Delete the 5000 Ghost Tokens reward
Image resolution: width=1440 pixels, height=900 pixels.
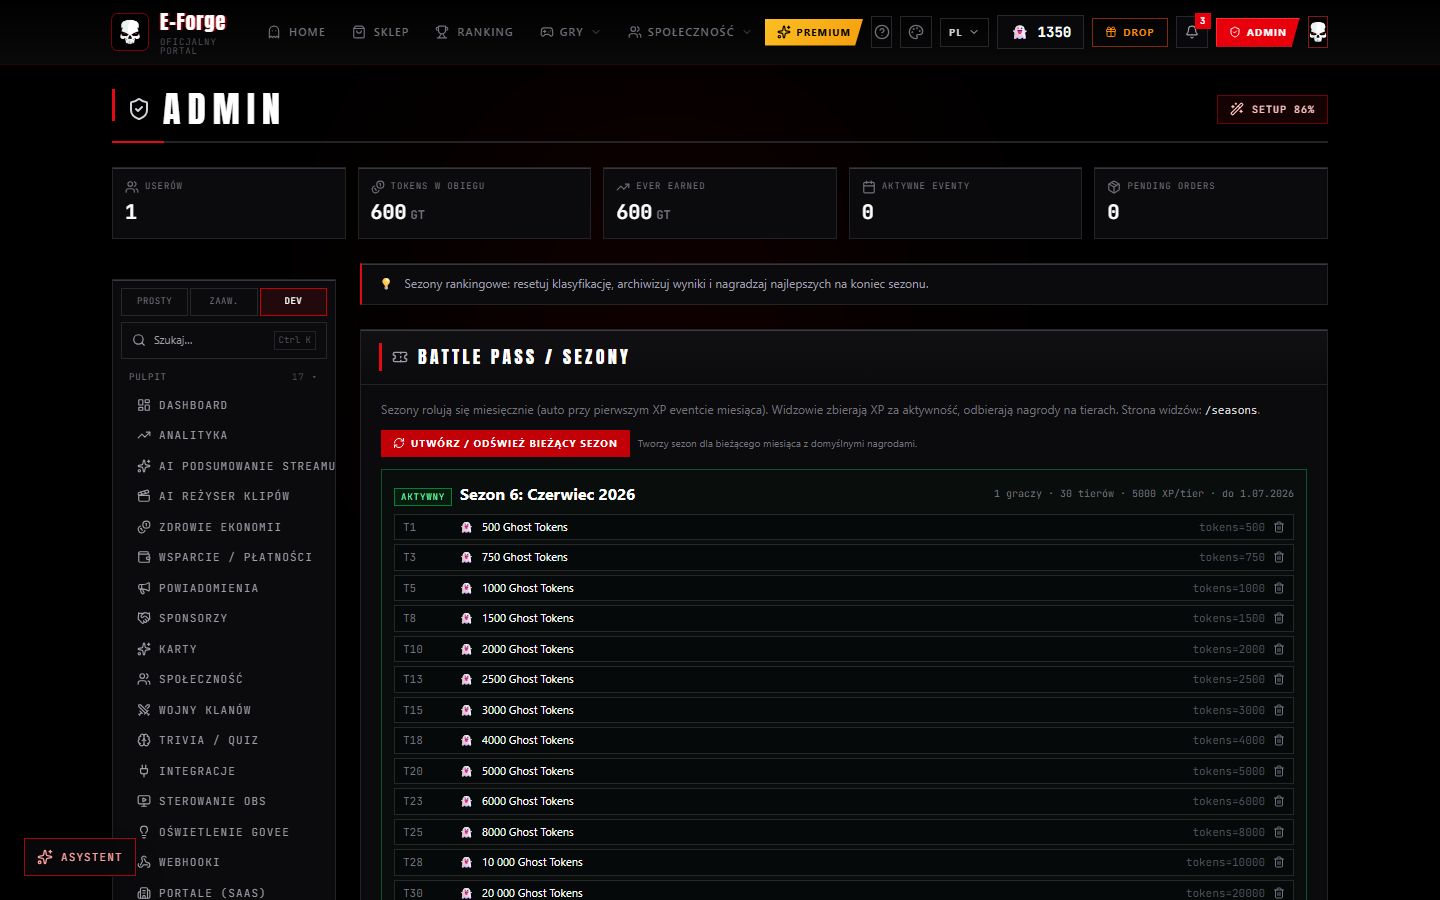[x=1279, y=771]
